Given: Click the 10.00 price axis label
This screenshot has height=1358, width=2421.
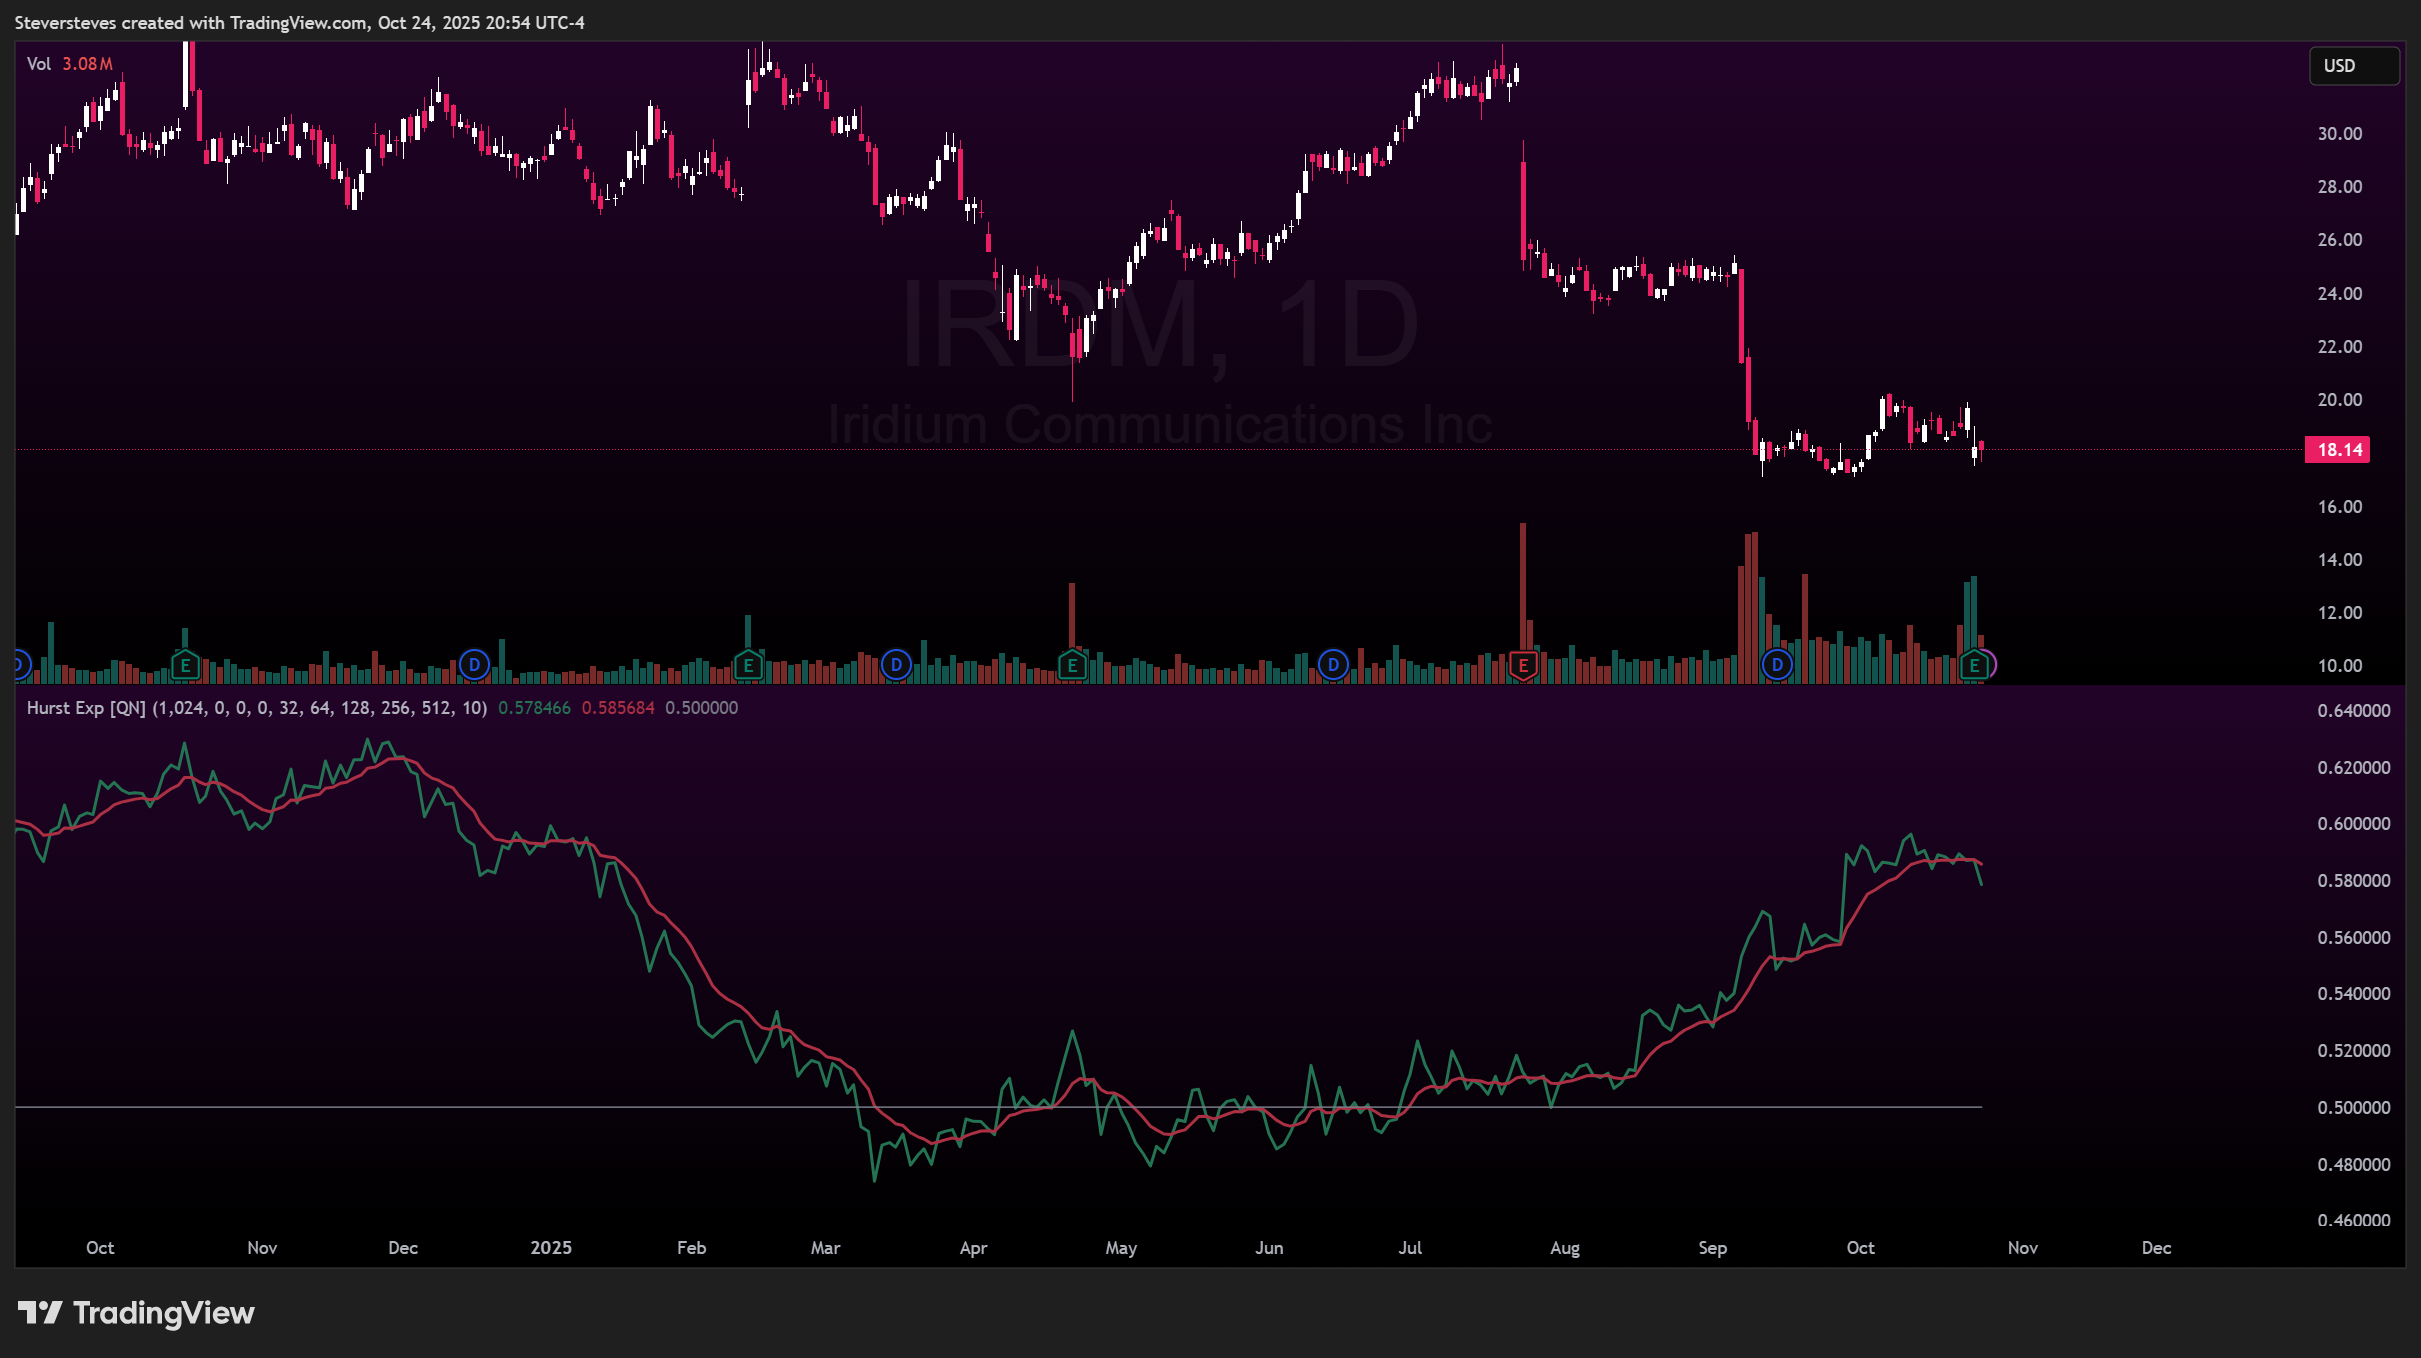Looking at the screenshot, I should coord(2340,666).
